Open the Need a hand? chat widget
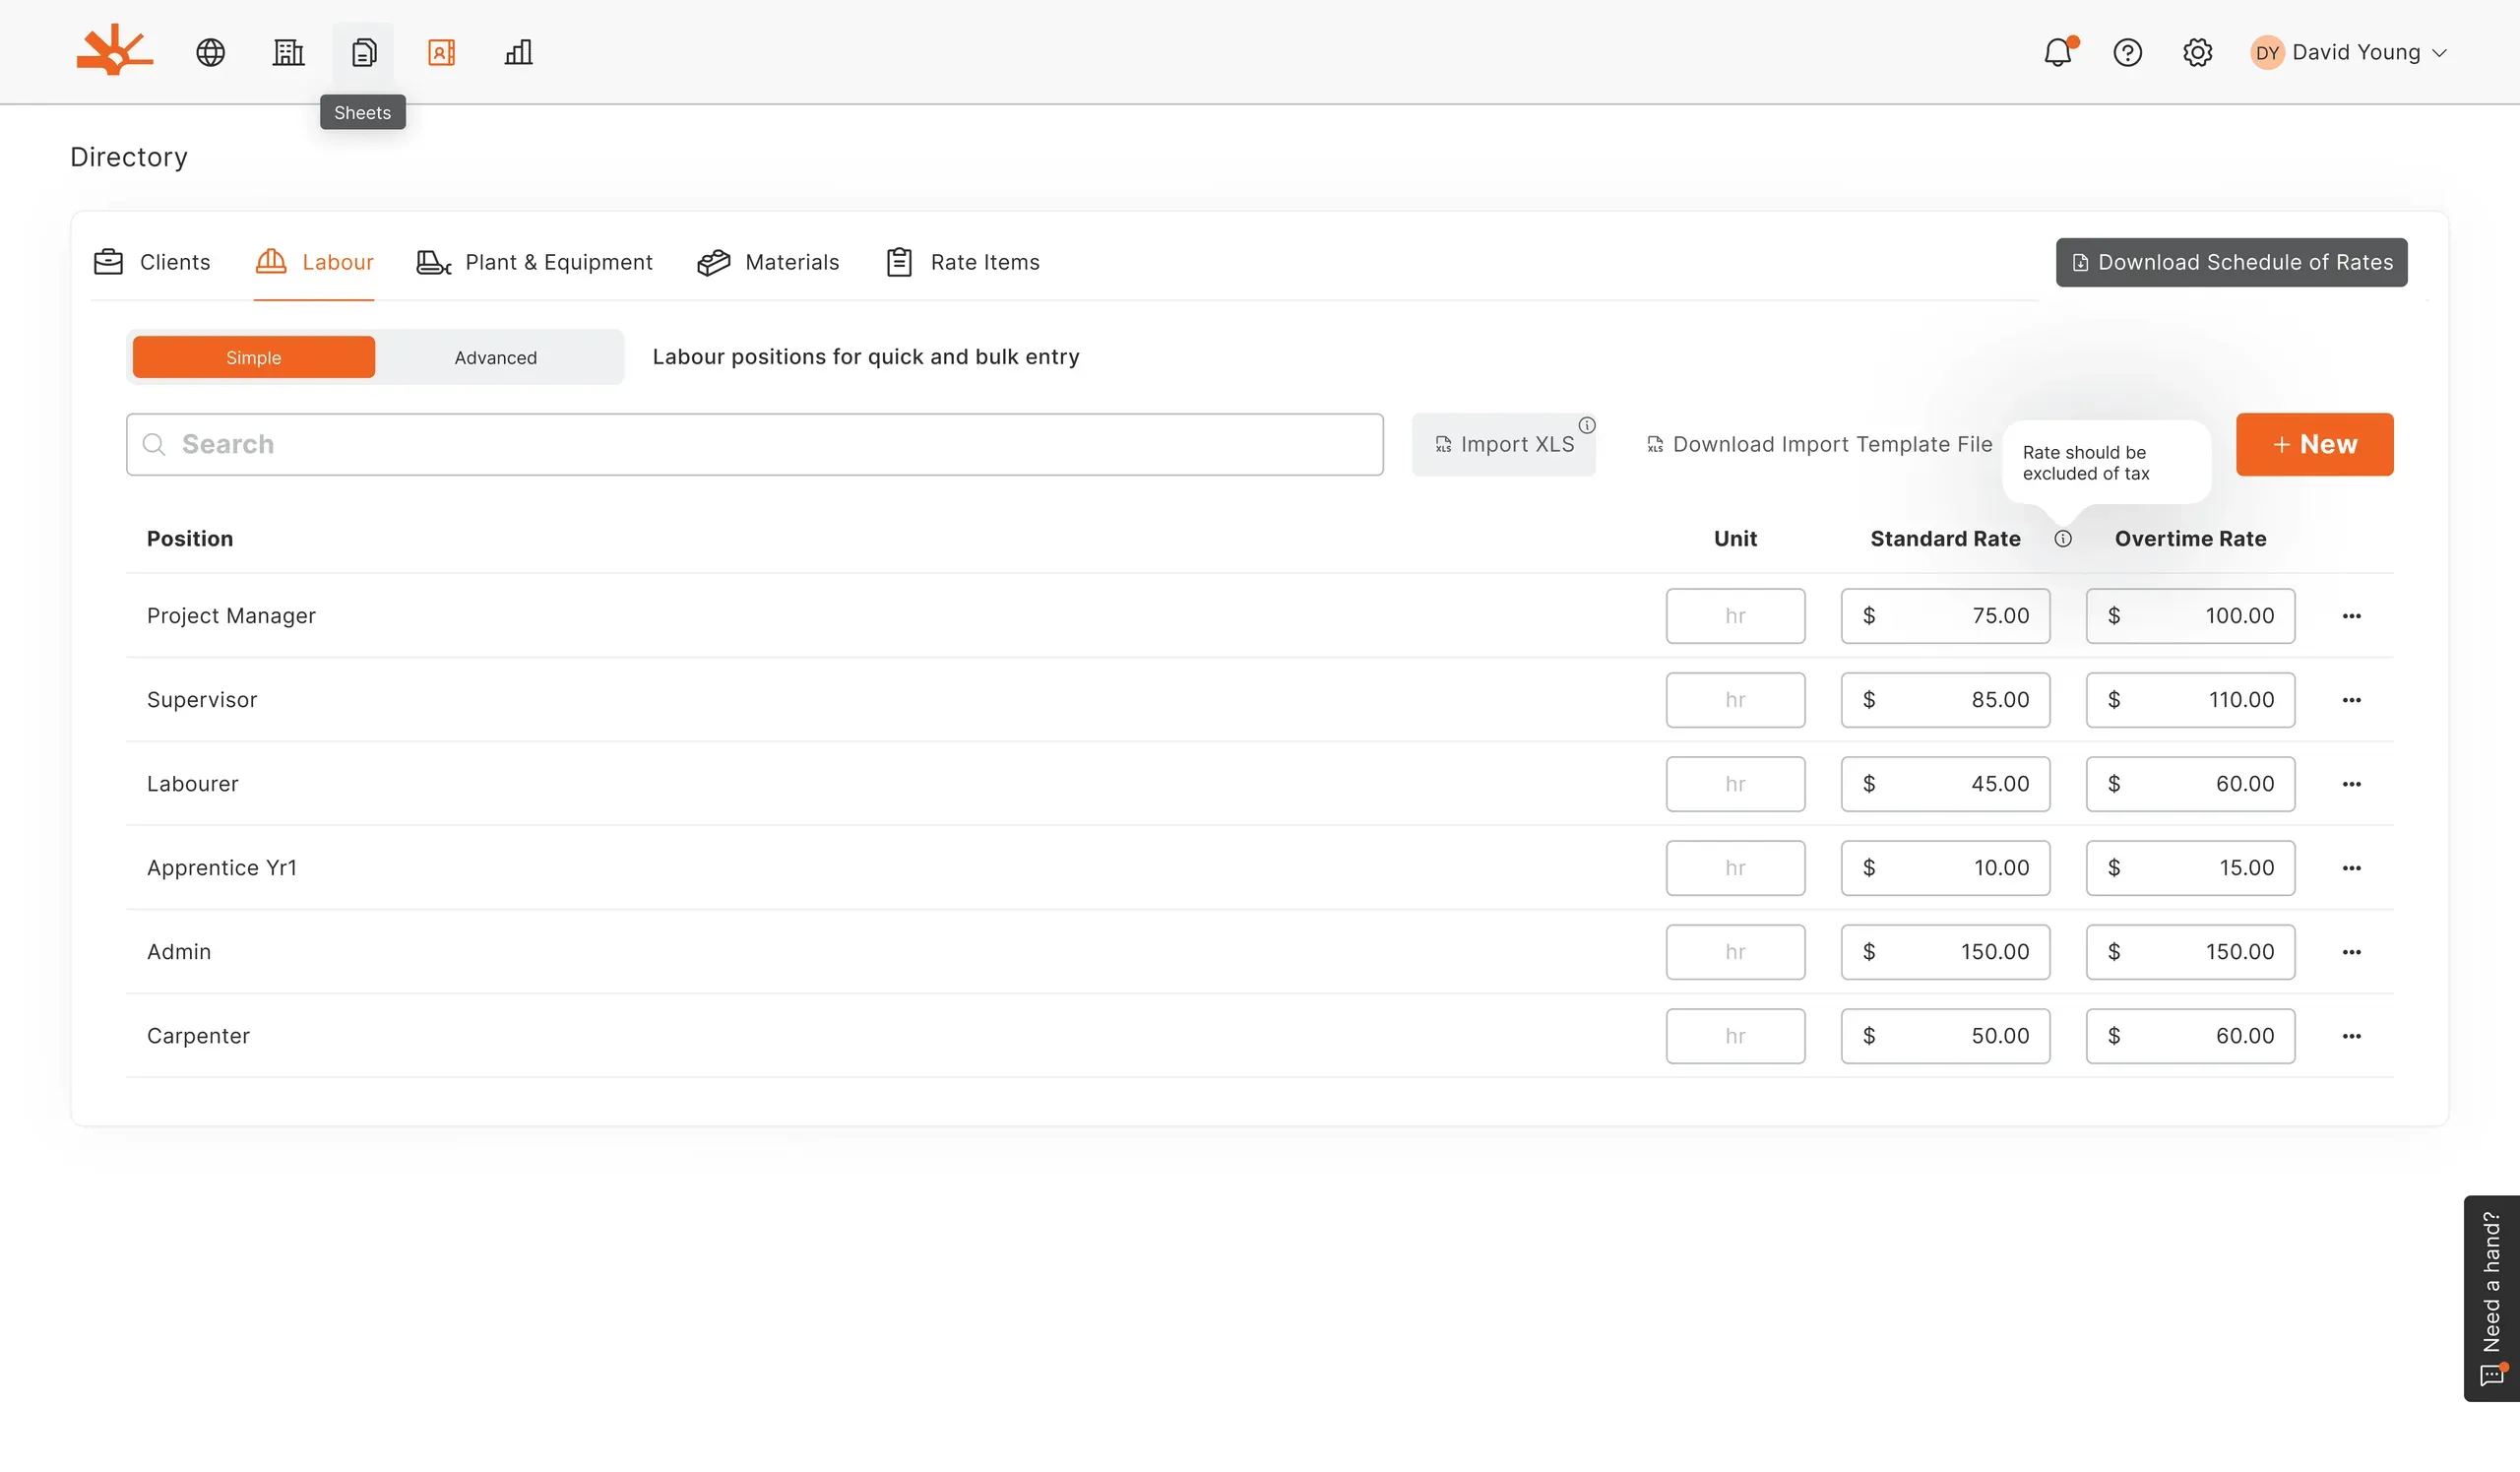2520x1472 pixels. pyautogui.click(x=2492, y=1298)
